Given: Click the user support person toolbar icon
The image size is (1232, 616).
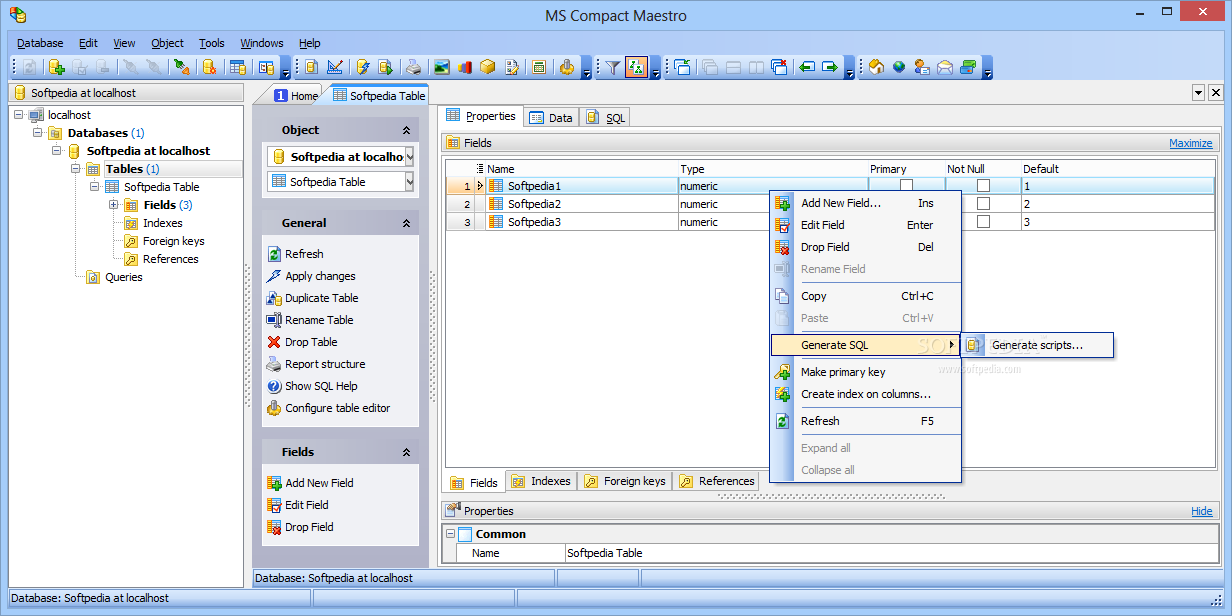Looking at the screenshot, I should tap(922, 67).
